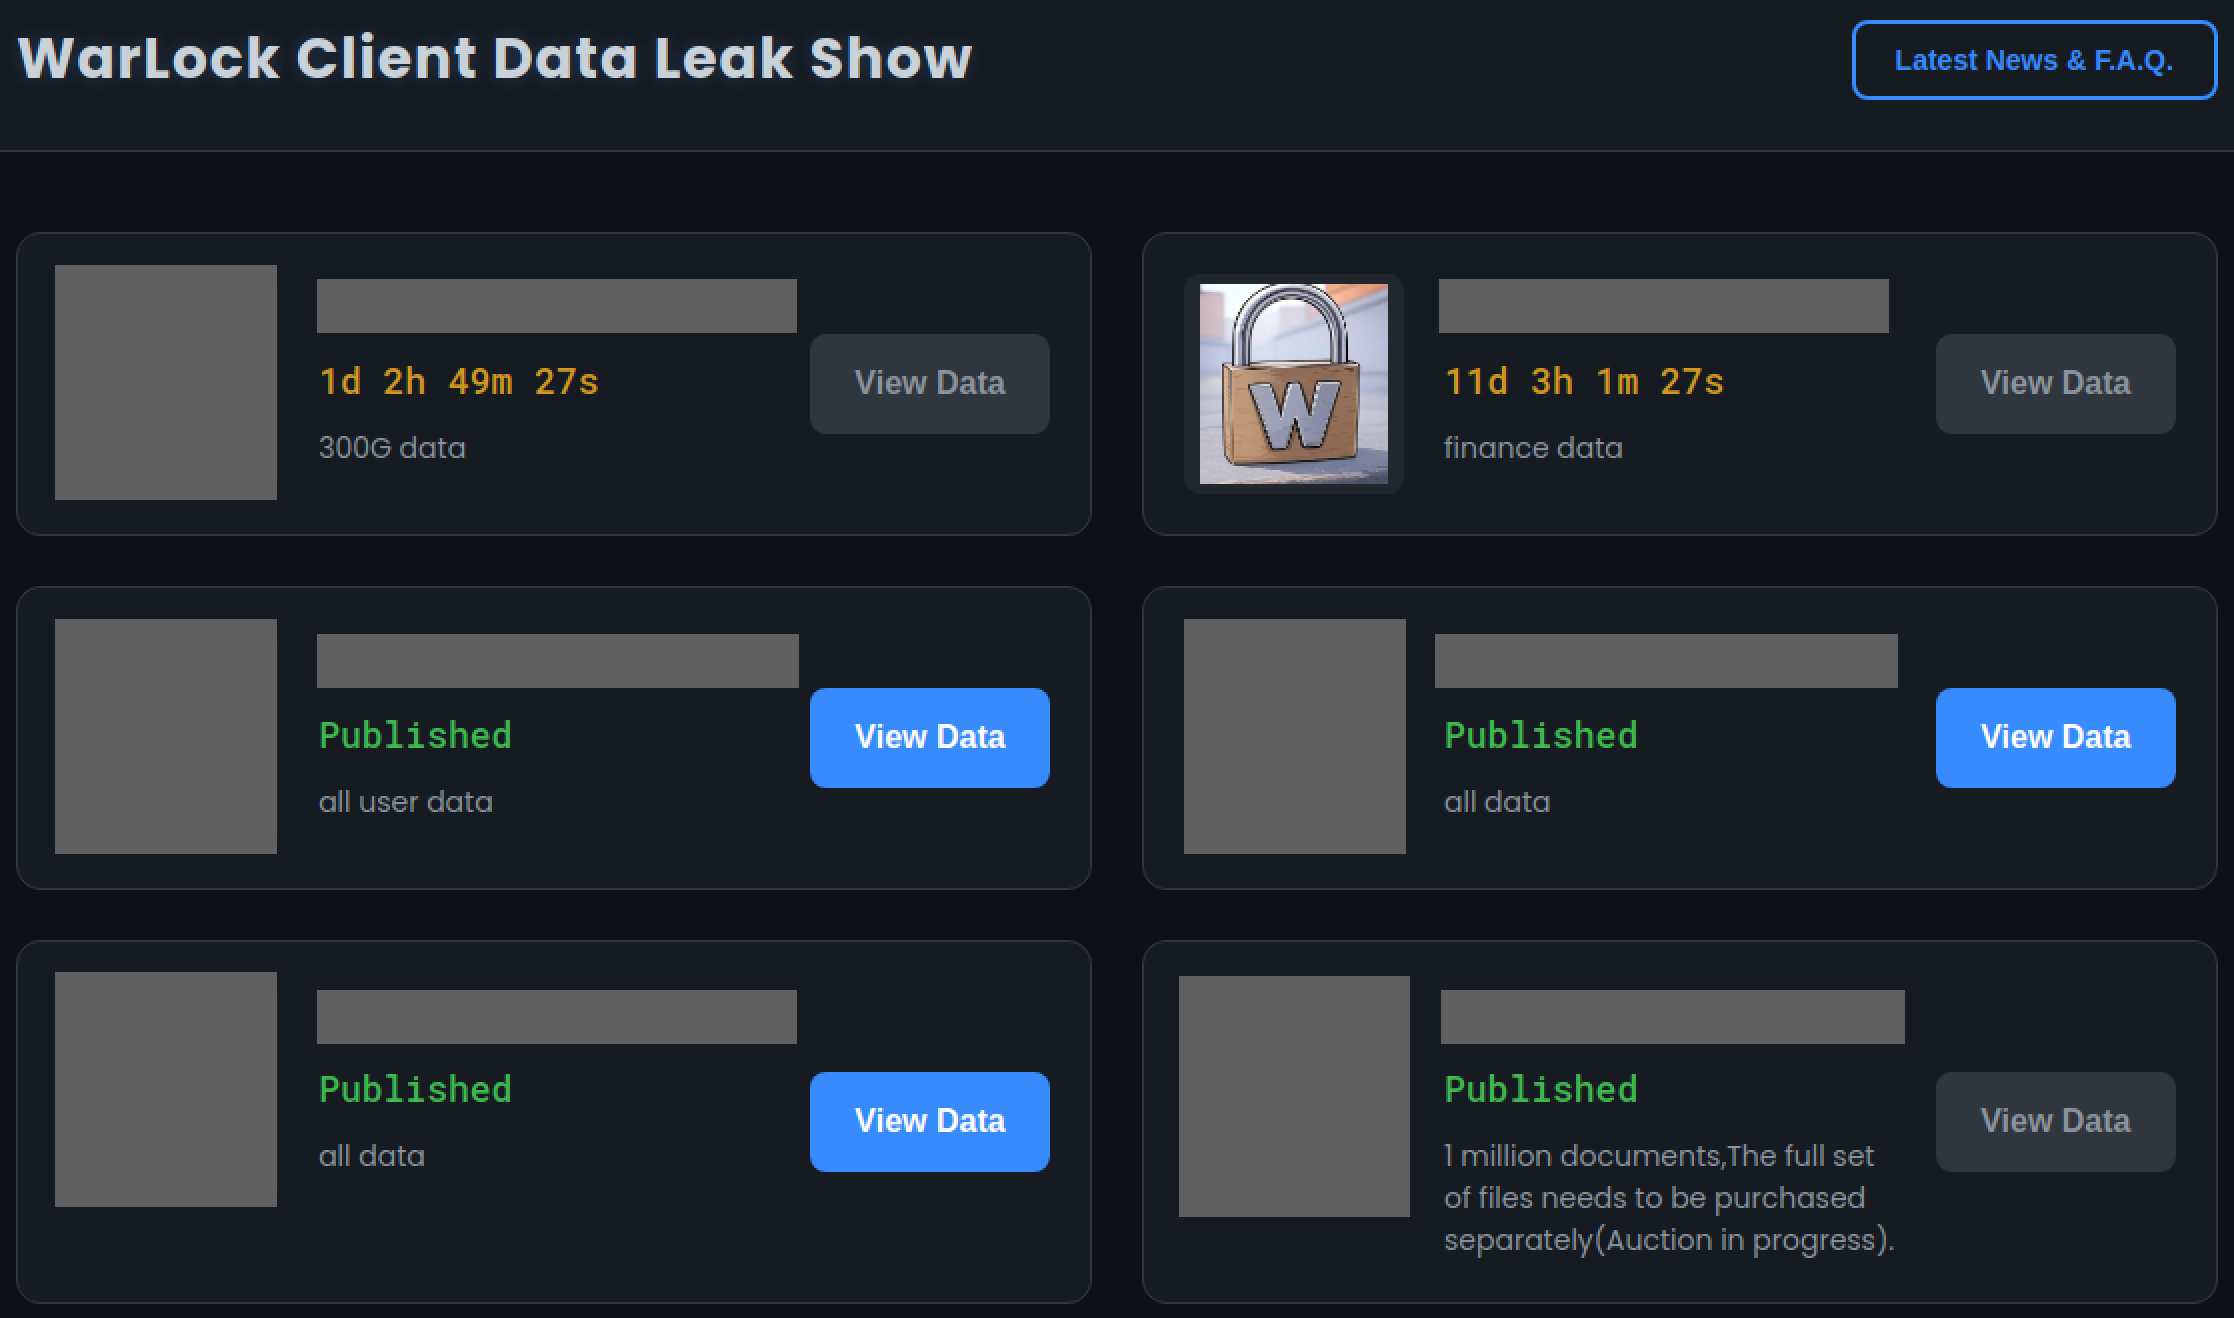Select the redacted title bar on the finance card
Screen dimensions: 2234x1318
pyautogui.click(x=1663, y=306)
